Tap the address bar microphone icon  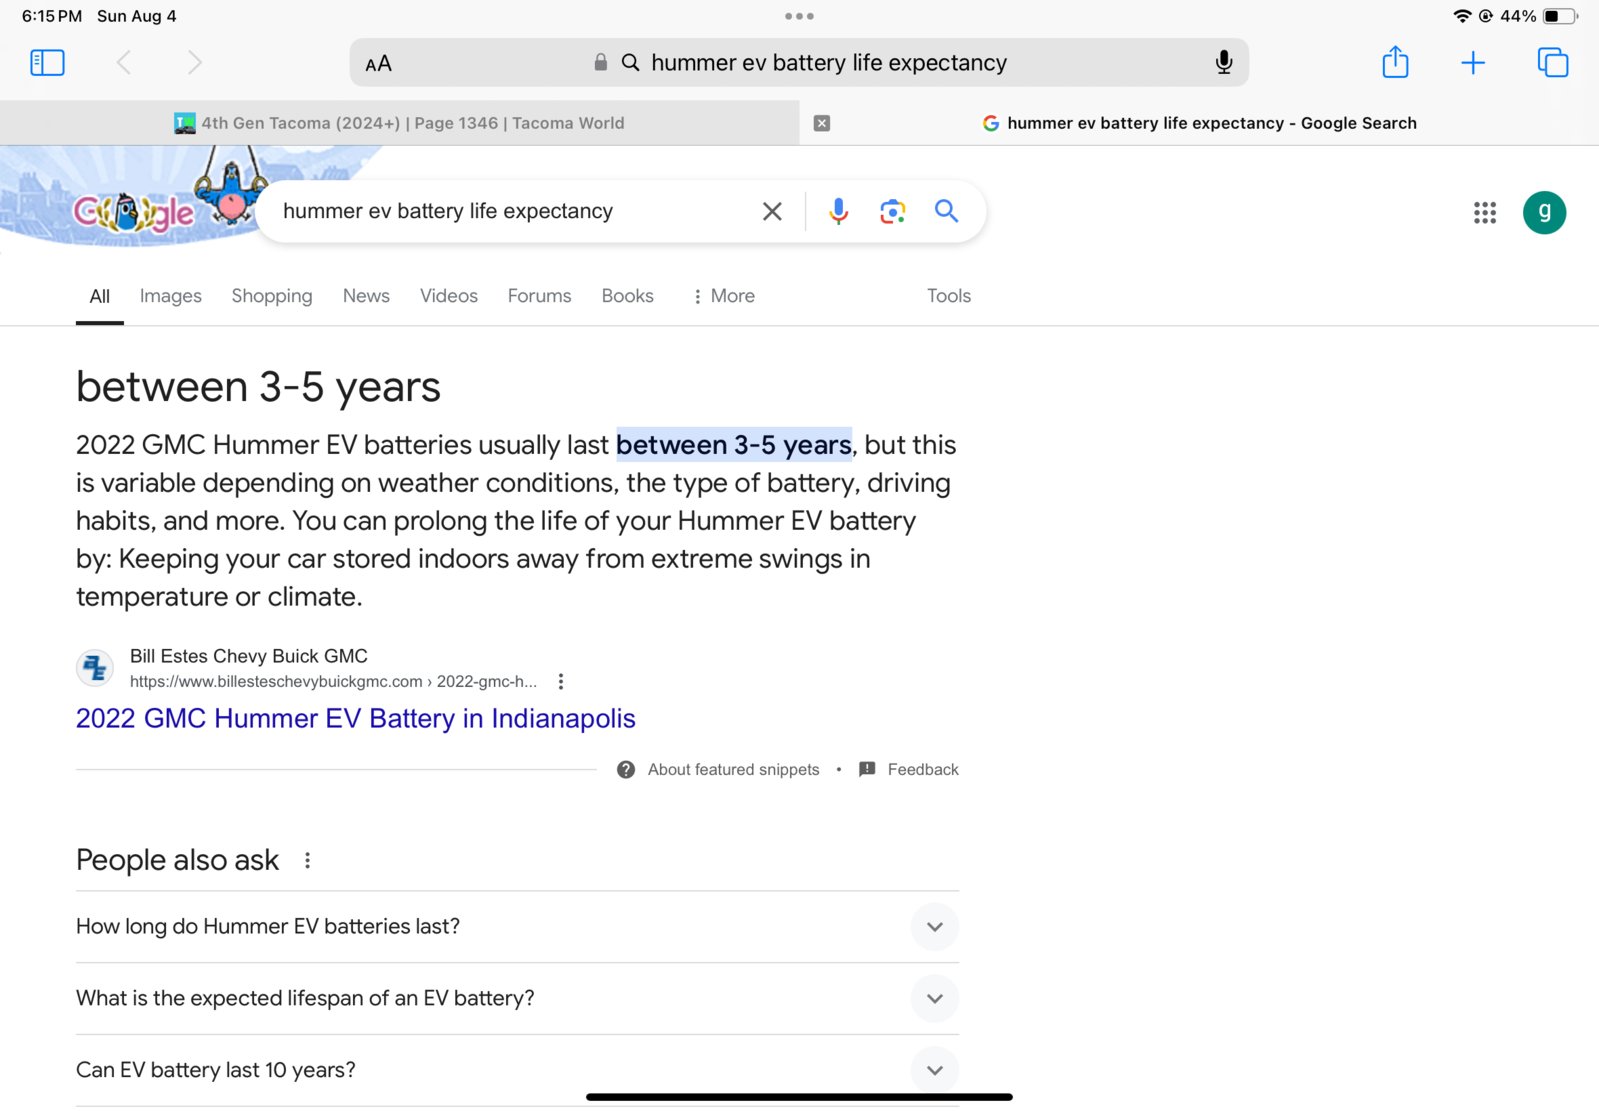tap(1223, 63)
